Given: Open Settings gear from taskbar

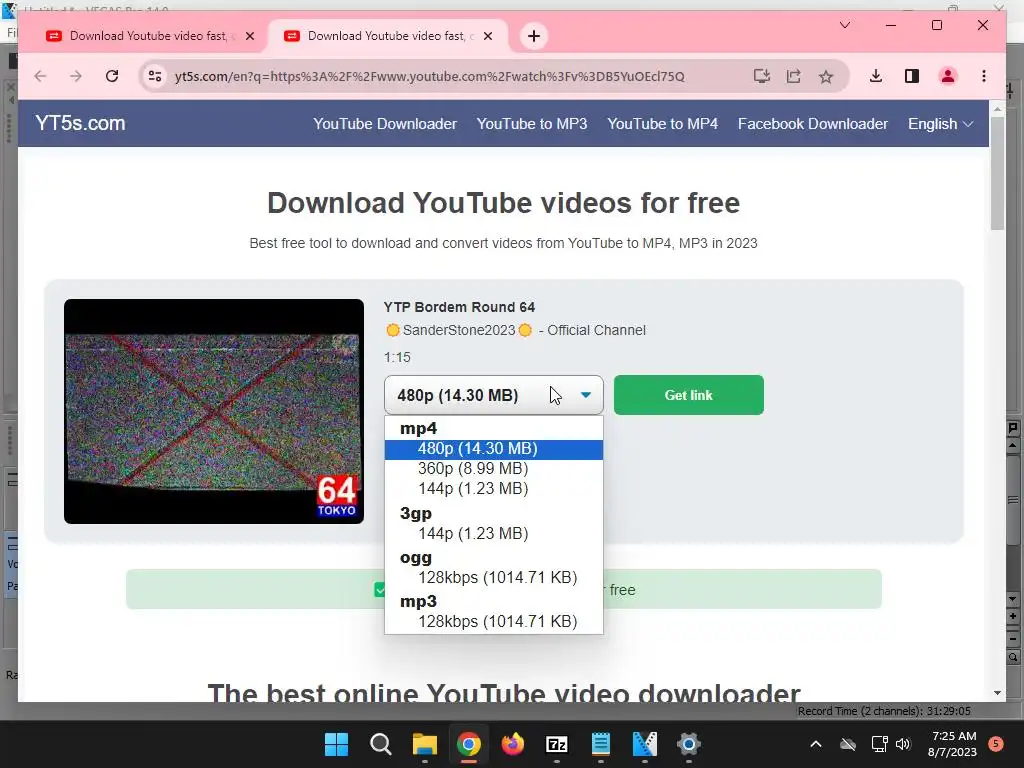Looking at the screenshot, I should (688, 744).
